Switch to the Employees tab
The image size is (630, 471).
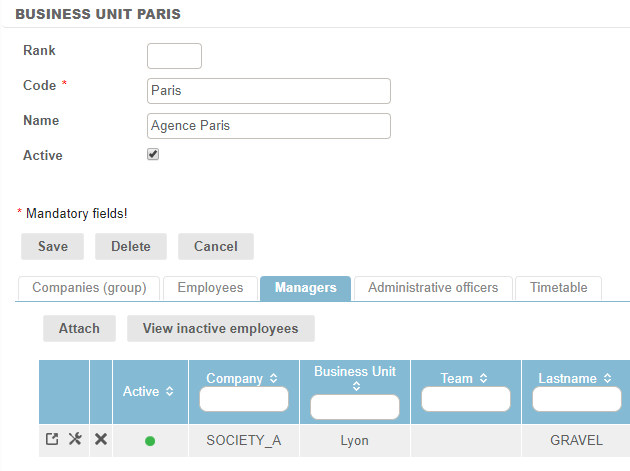tap(210, 288)
